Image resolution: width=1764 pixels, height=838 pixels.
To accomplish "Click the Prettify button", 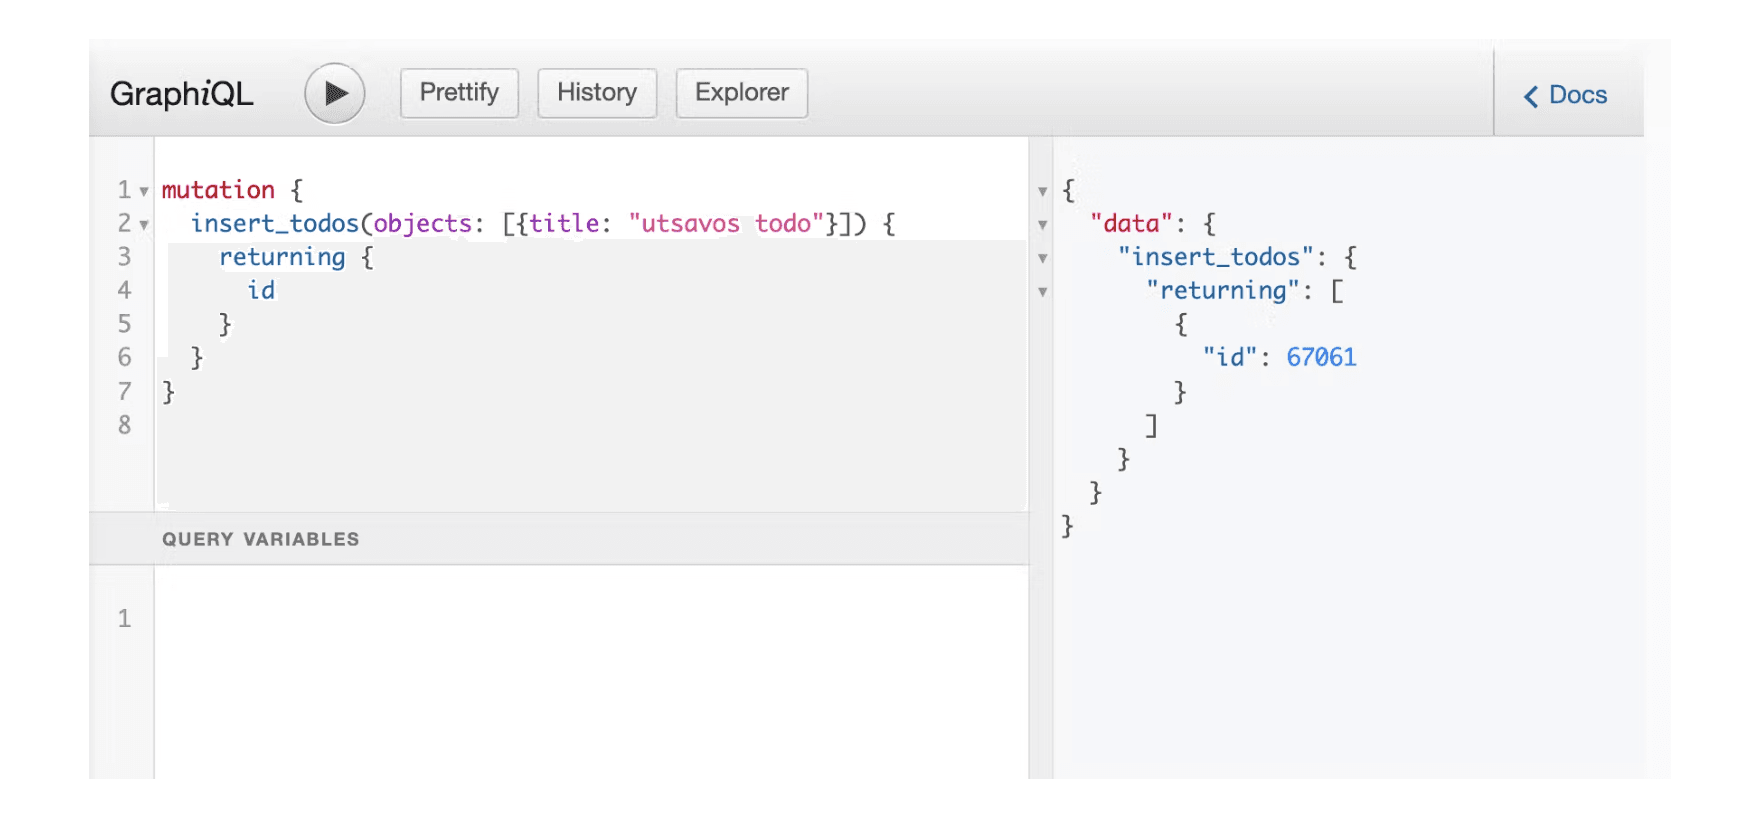I will click(459, 93).
